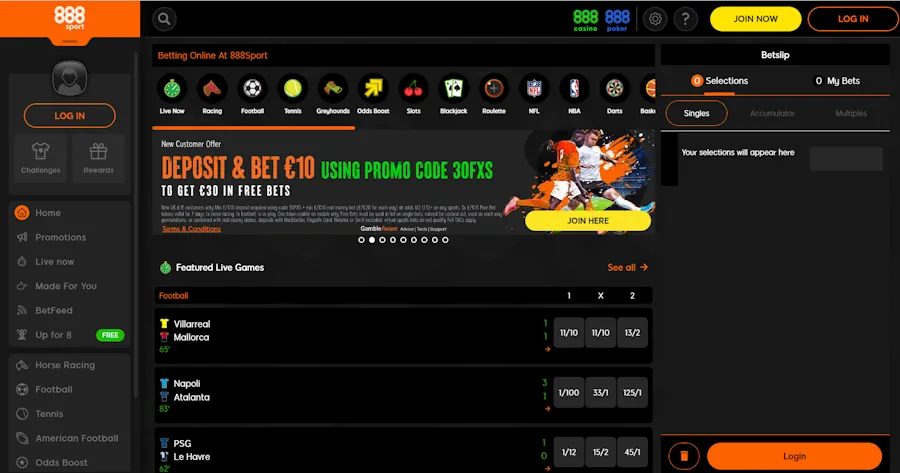Click the 888sport logo
The image size is (900, 473).
(69, 18)
